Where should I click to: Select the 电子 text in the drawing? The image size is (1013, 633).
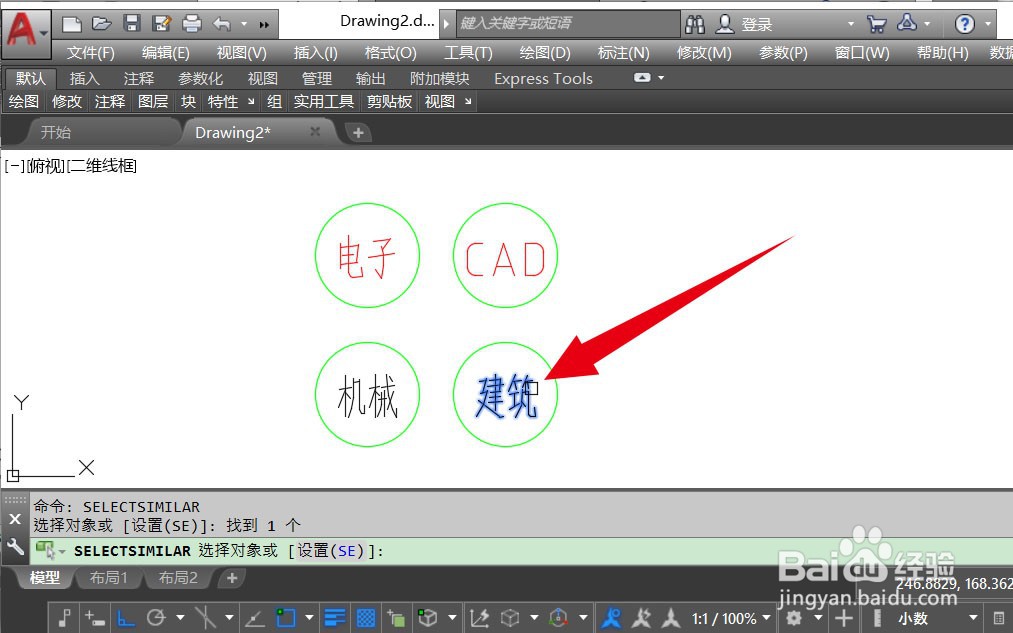366,257
